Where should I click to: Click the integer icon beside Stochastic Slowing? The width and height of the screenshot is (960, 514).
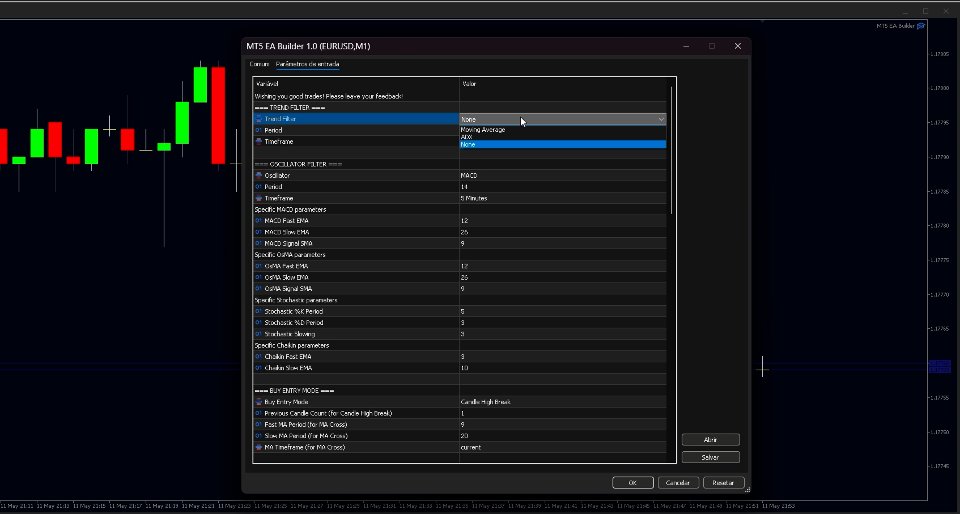point(258,334)
